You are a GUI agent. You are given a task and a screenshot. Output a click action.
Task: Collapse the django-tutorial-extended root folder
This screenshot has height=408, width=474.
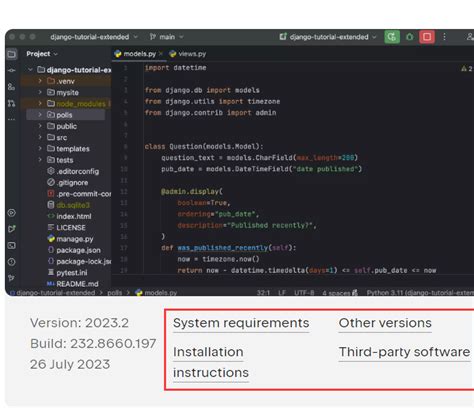30,70
